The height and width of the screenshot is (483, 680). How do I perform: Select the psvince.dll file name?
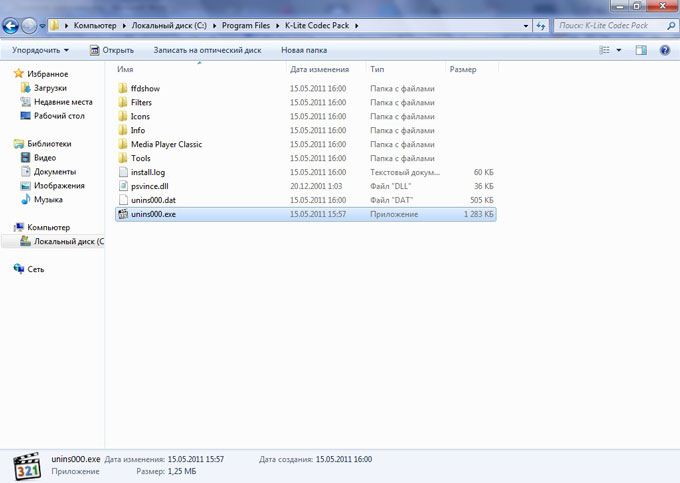click(150, 186)
